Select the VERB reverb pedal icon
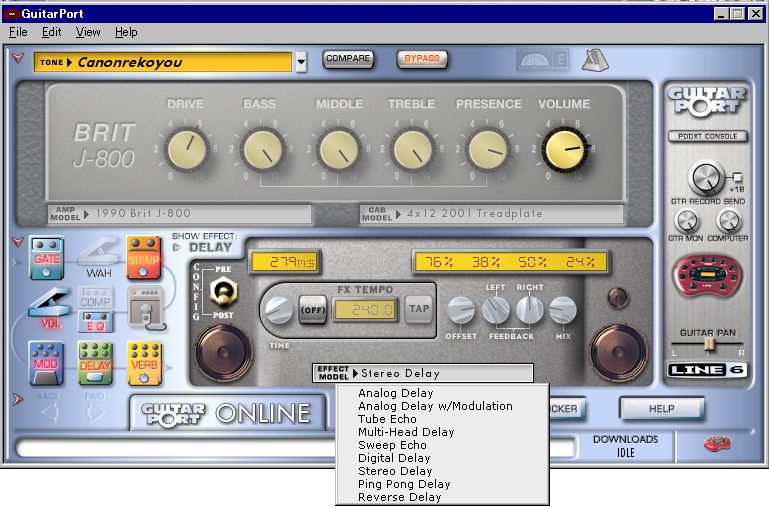Image resolution: width=769 pixels, height=508 pixels. click(x=144, y=363)
